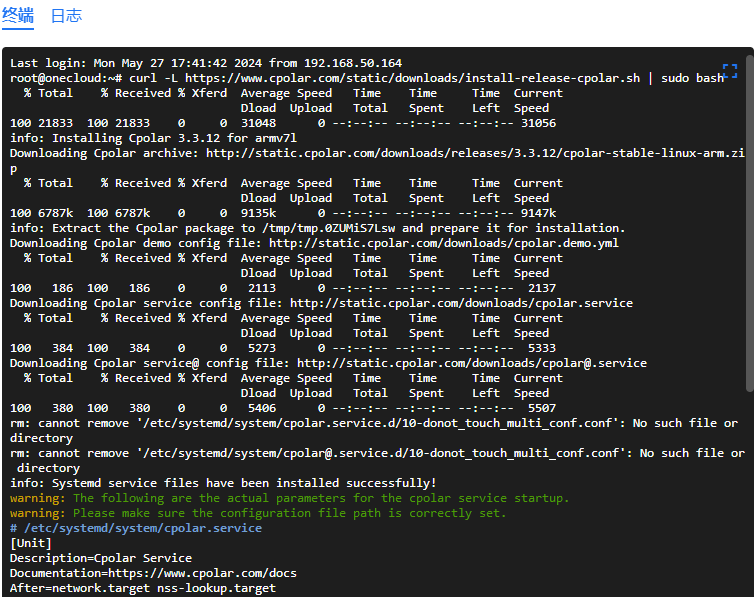
Task: Click the '[Unit]' section header text
Action: 31,543
